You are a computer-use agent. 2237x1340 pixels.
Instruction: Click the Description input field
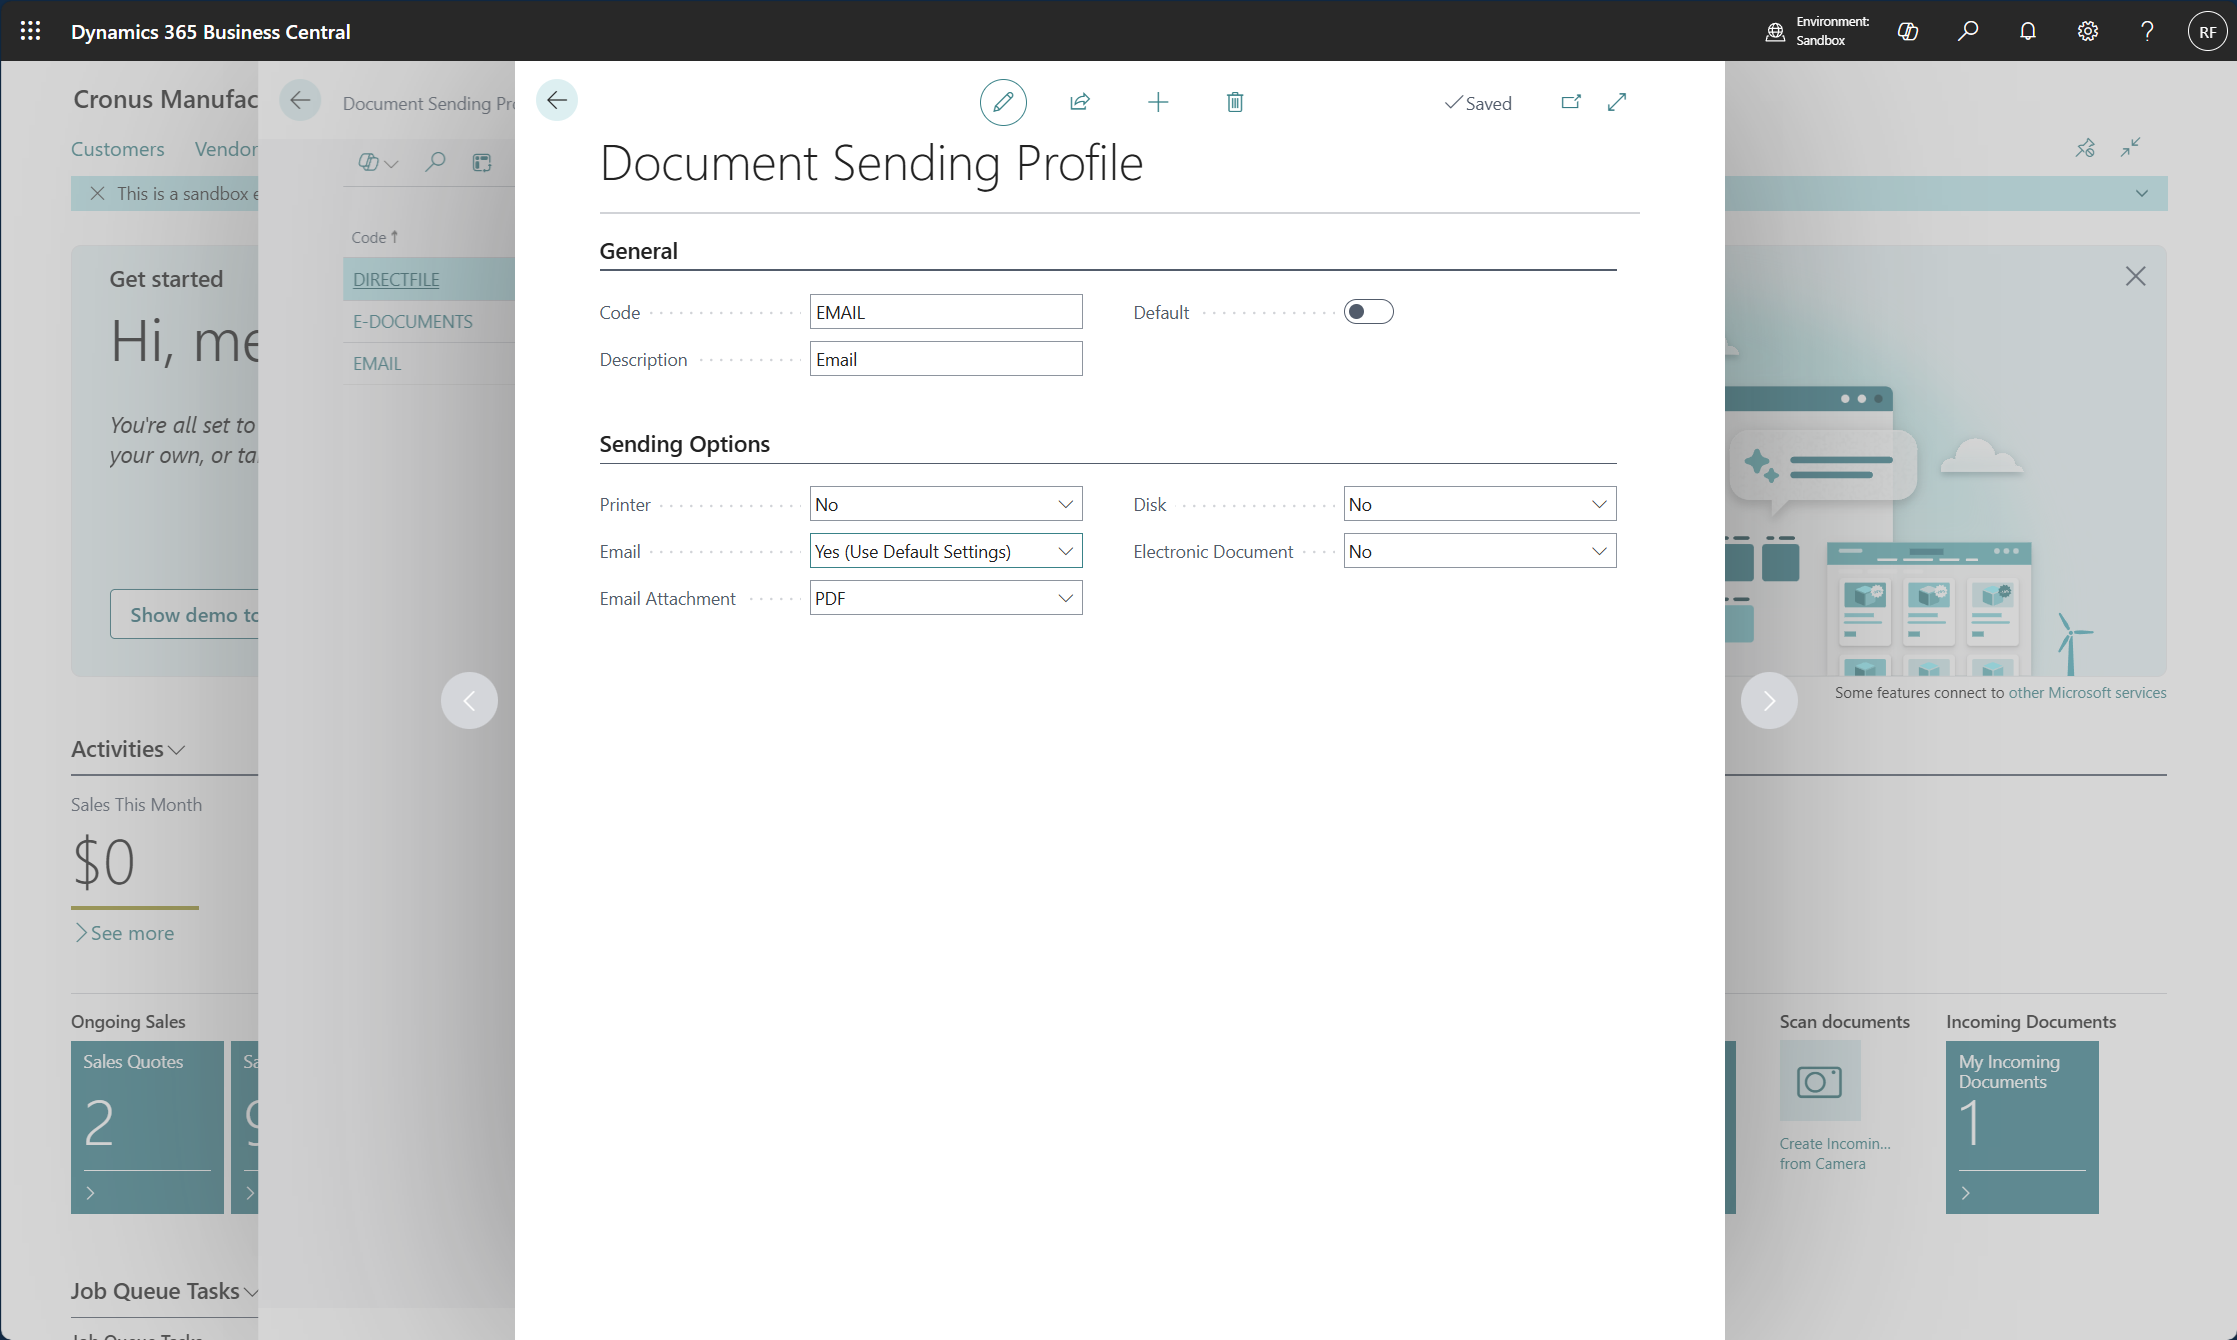click(946, 359)
